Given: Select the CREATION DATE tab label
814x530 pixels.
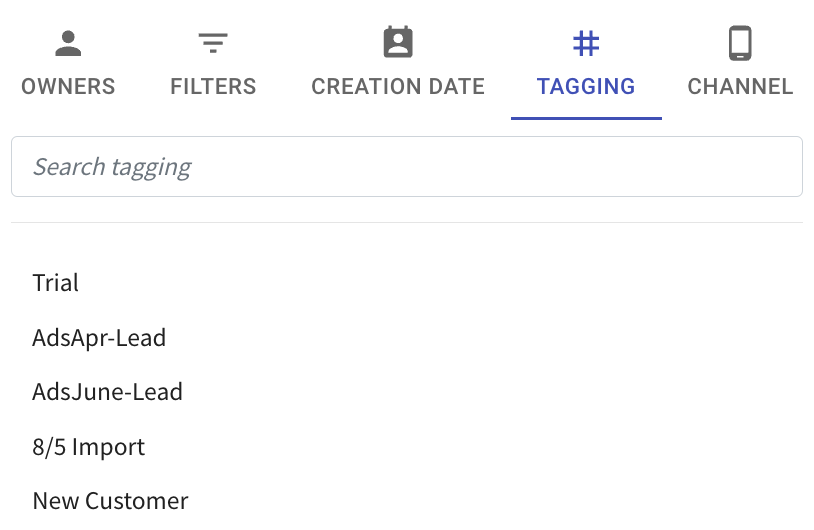Looking at the screenshot, I should (x=398, y=87).
